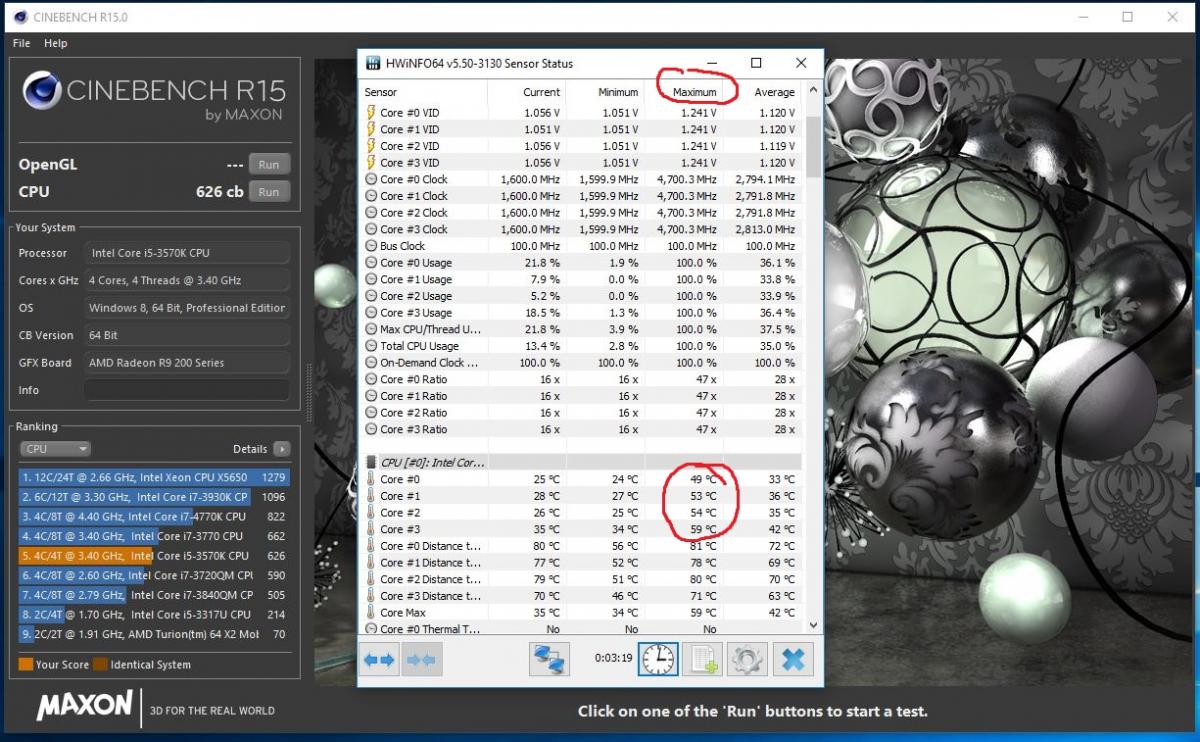Start logging with the document plus icon
Image resolution: width=1200 pixels, height=742 pixels.
[702, 660]
